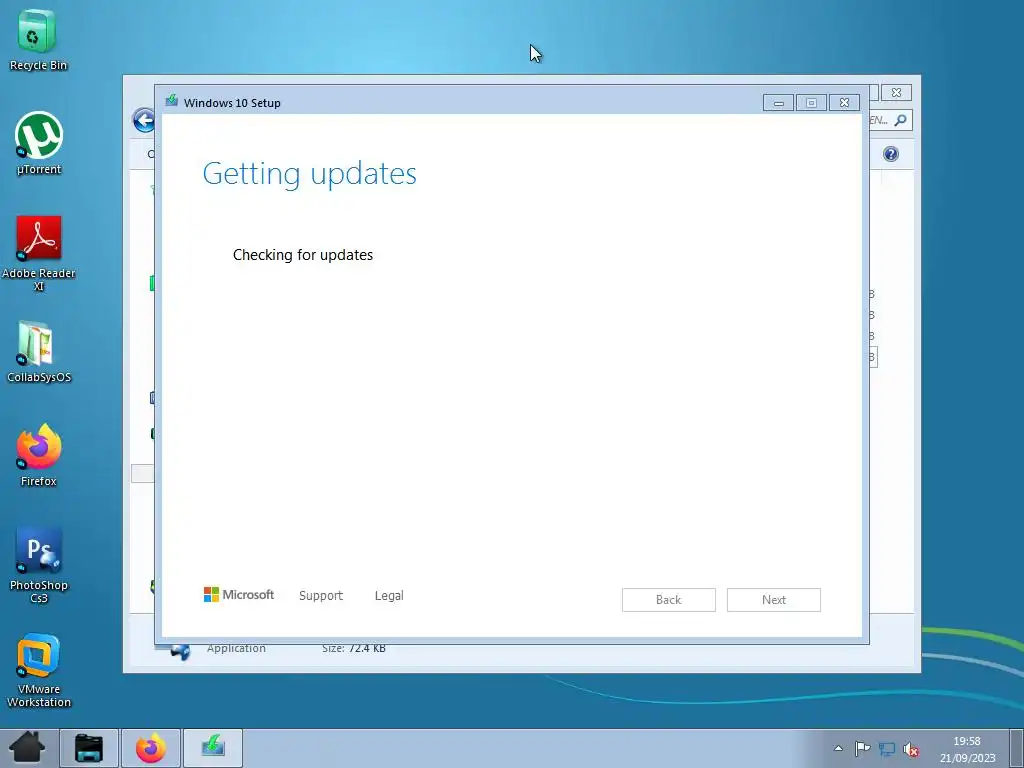Select the CollabSysOS desktop icon
1024x768 pixels.
pos(39,351)
